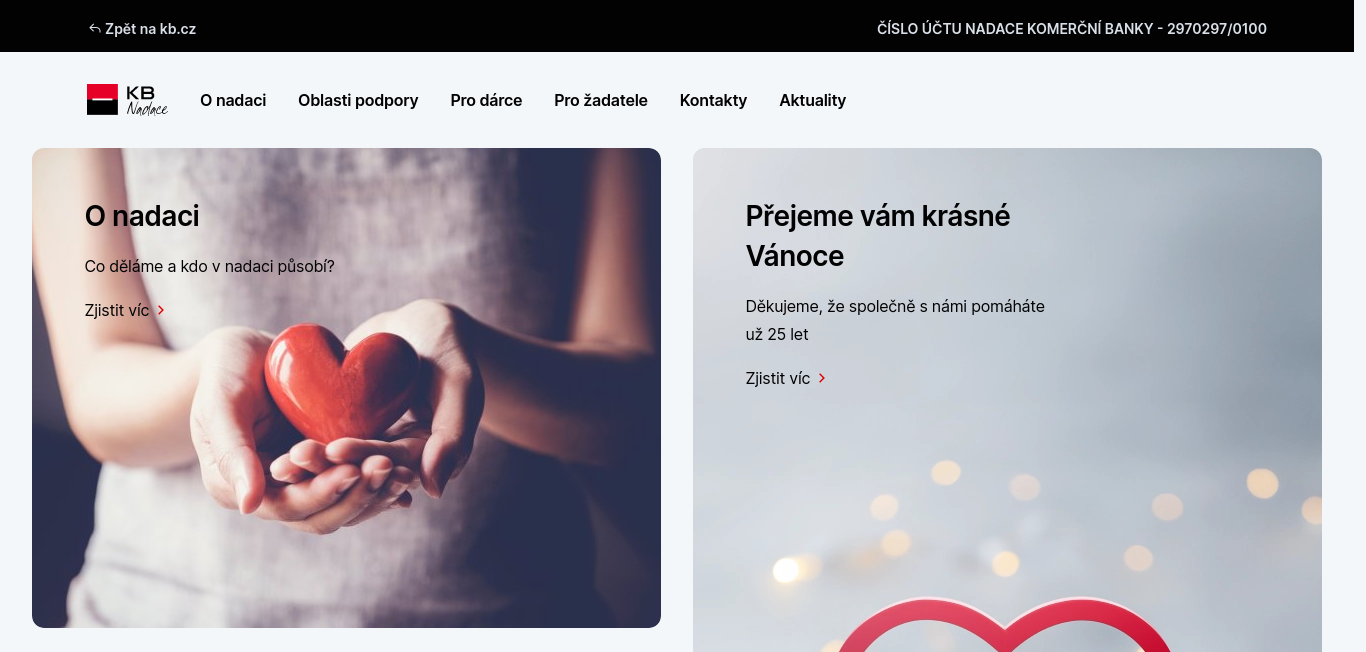Click the foundation account number text

click(1072, 28)
